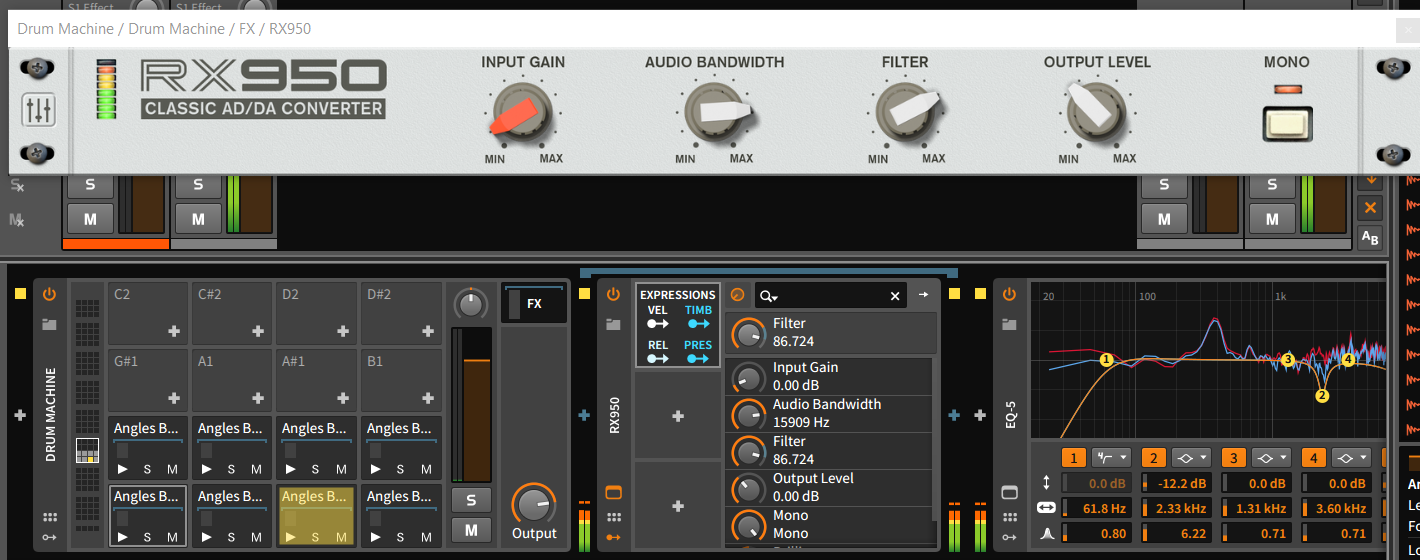Select the FX chain in Drum Machine
The height and width of the screenshot is (560, 1420).
point(534,303)
